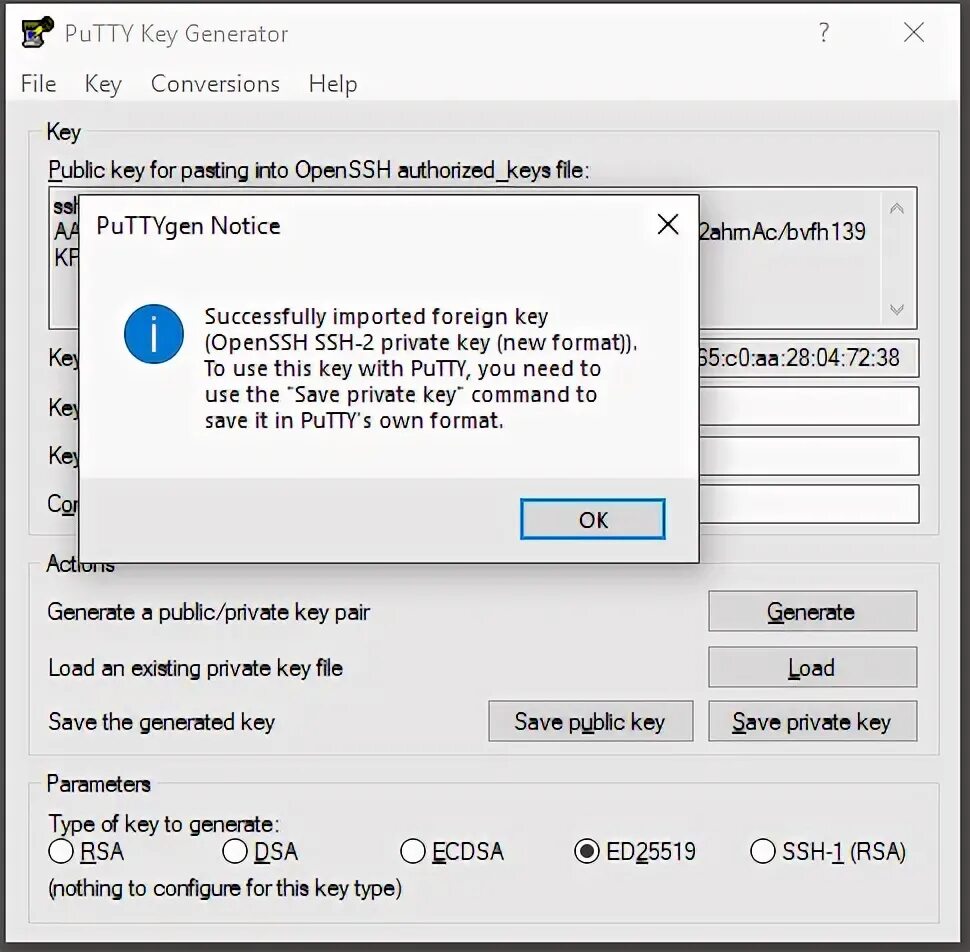This screenshot has width=970, height=952.
Task: Click 'Public key for pasting into OpenSSH' label
Action: coord(319,170)
